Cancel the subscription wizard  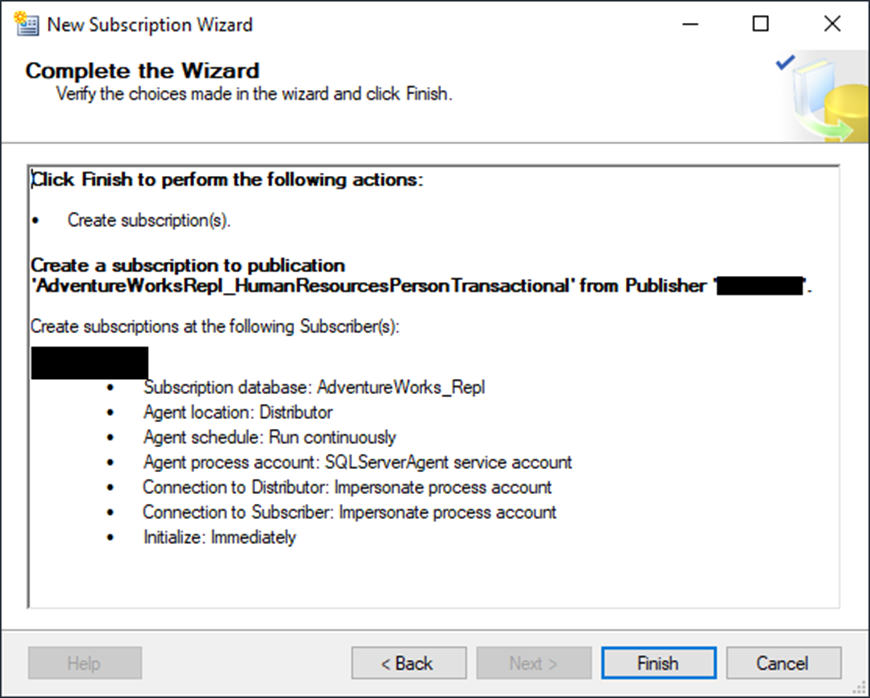(x=783, y=663)
